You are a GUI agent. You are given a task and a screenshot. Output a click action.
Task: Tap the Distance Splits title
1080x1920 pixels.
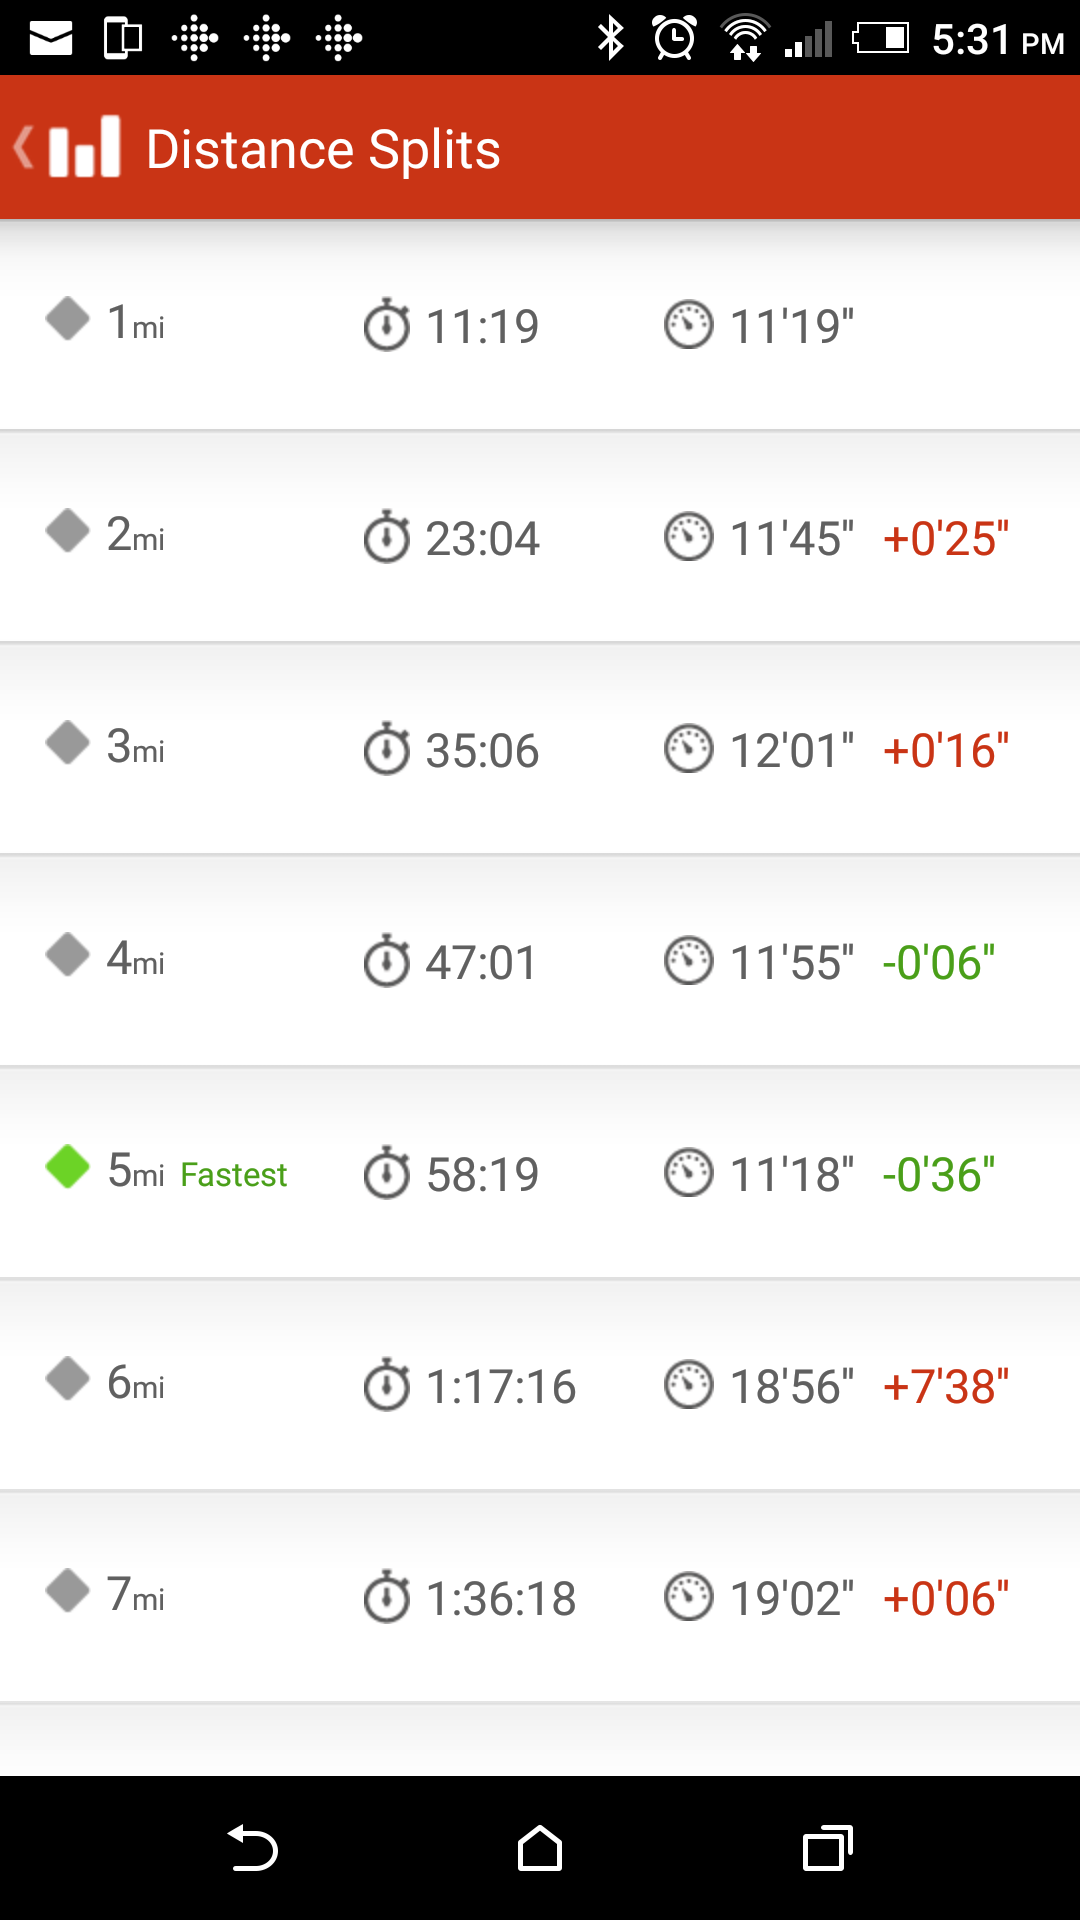click(x=323, y=150)
